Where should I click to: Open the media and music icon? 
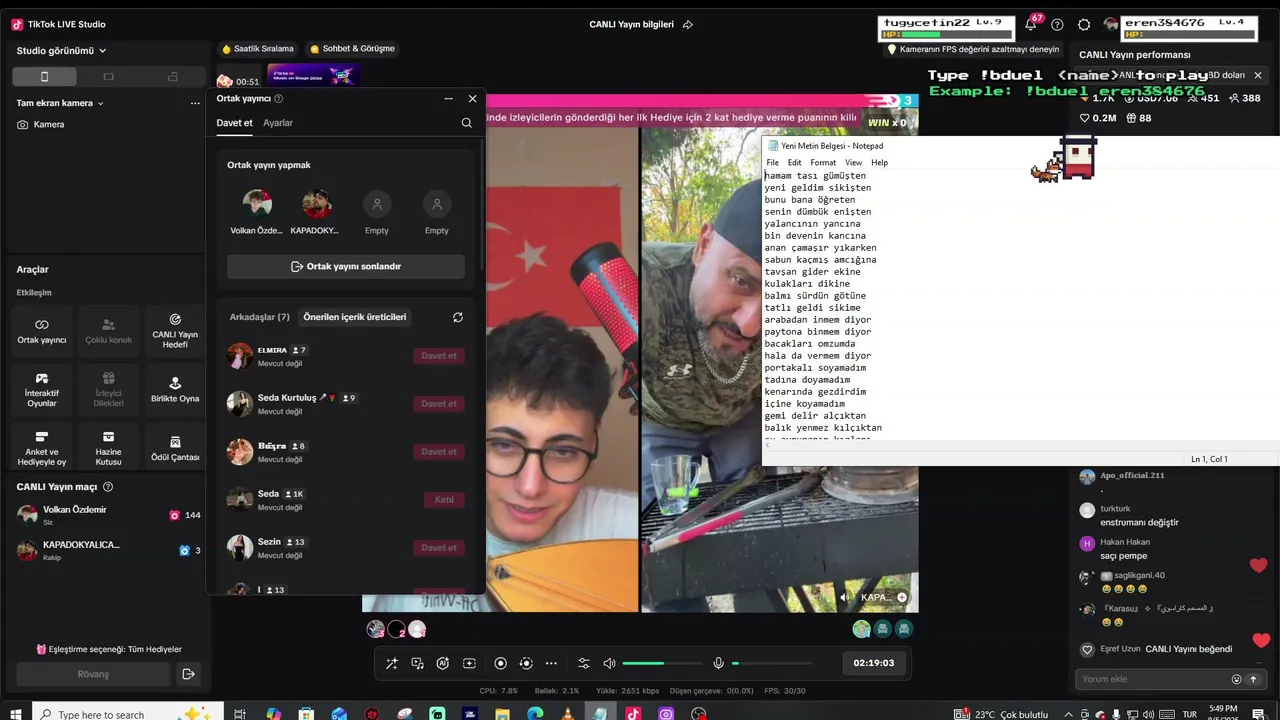point(417,663)
